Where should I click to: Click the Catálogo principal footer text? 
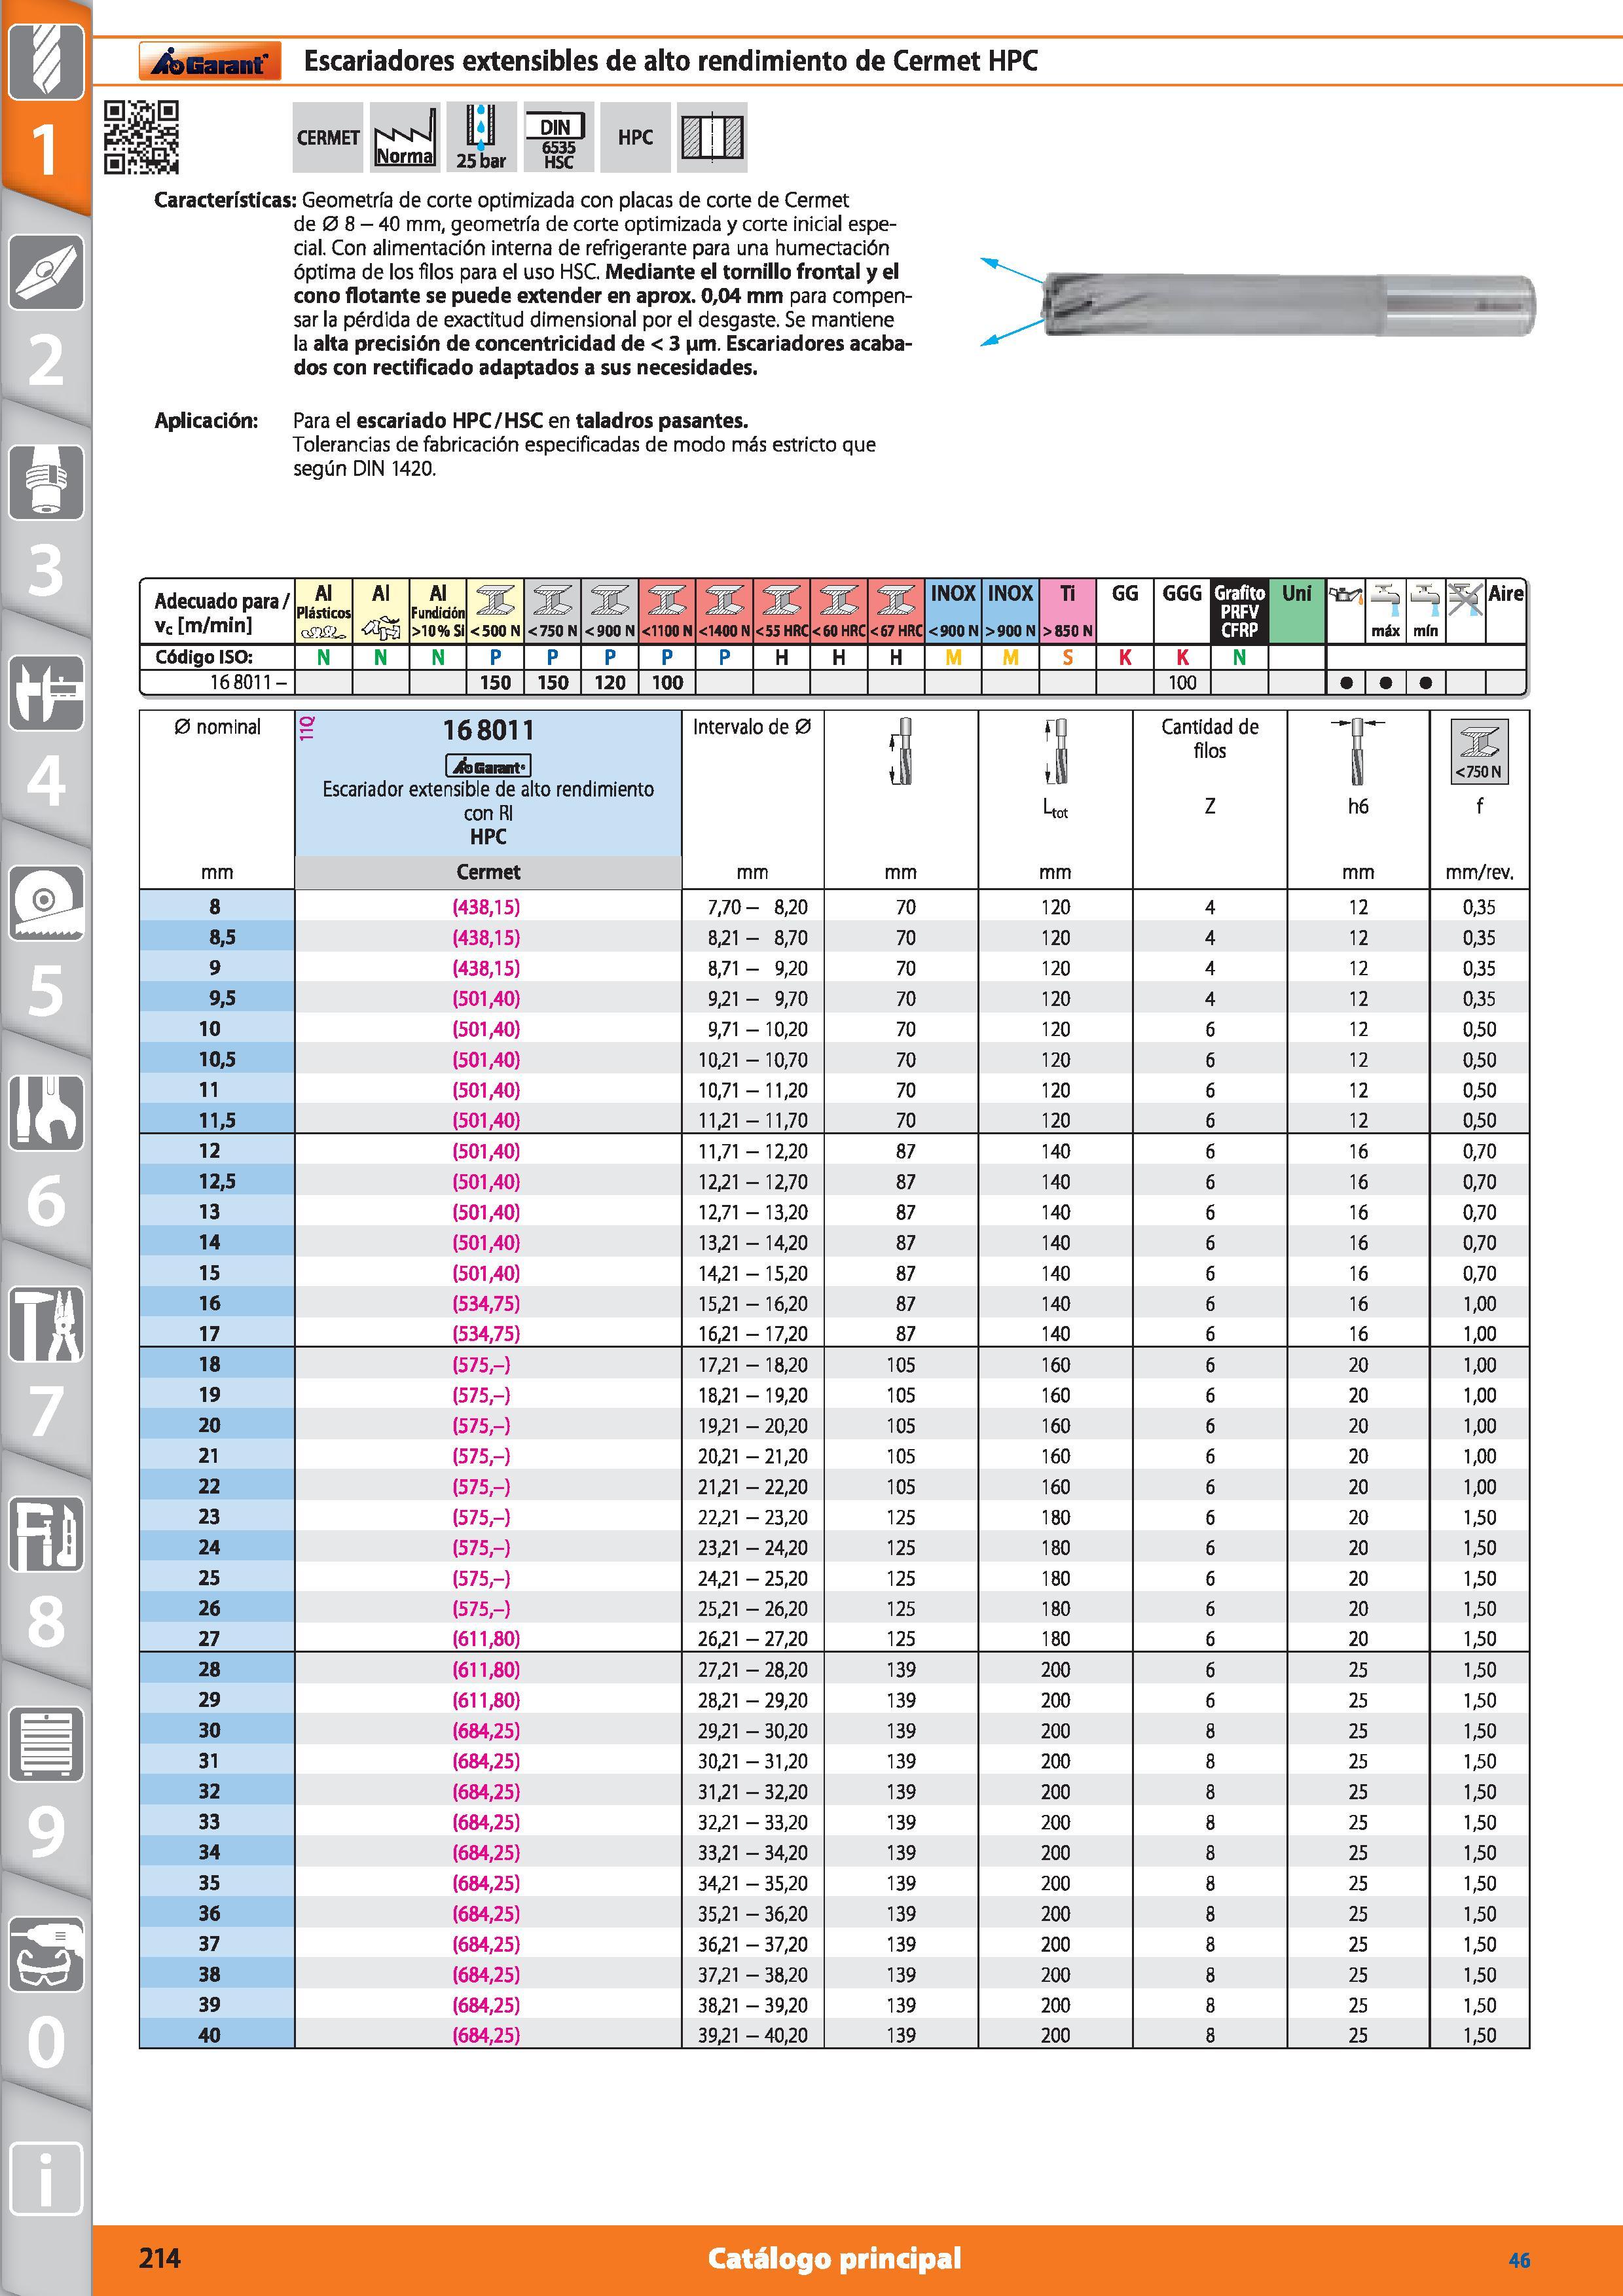[x=834, y=2258]
